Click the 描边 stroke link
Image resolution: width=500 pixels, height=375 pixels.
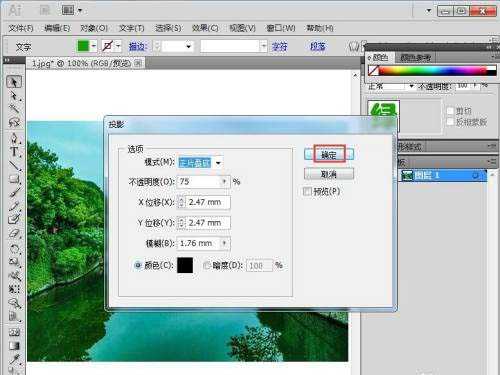(x=138, y=46)
